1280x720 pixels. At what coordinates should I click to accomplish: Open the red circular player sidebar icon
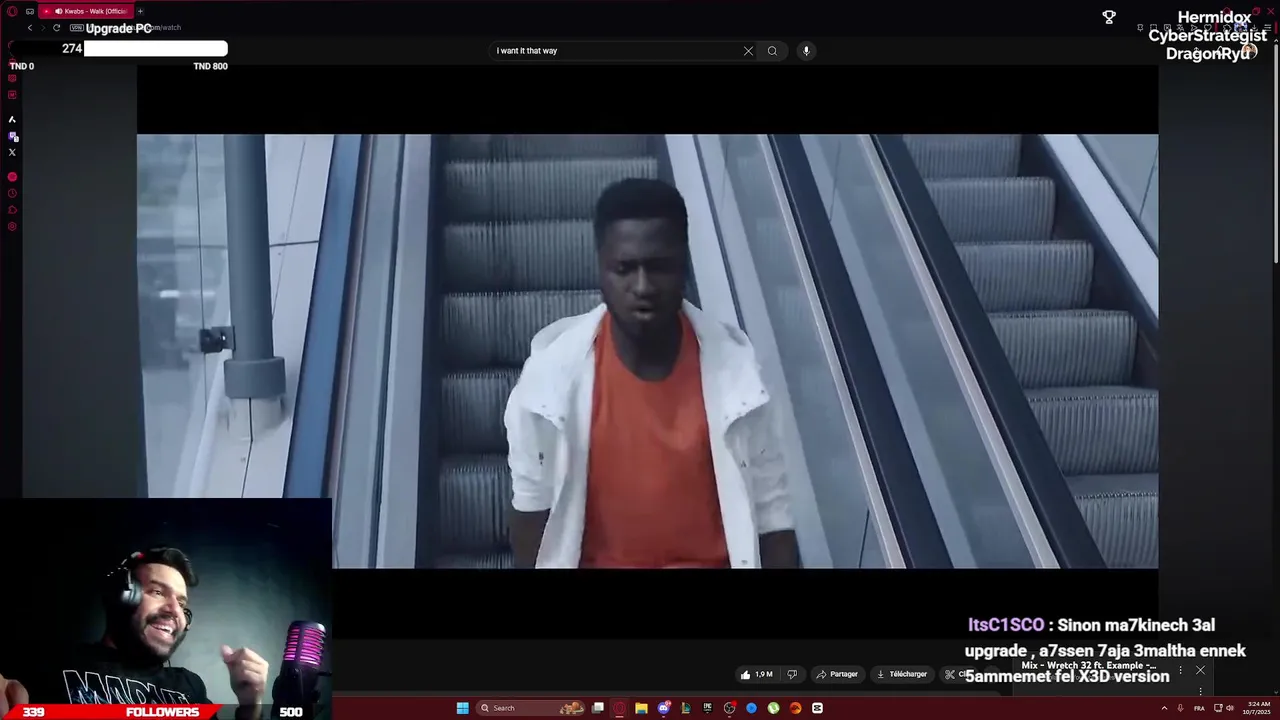pyautogui.click(x=12, y=177)
